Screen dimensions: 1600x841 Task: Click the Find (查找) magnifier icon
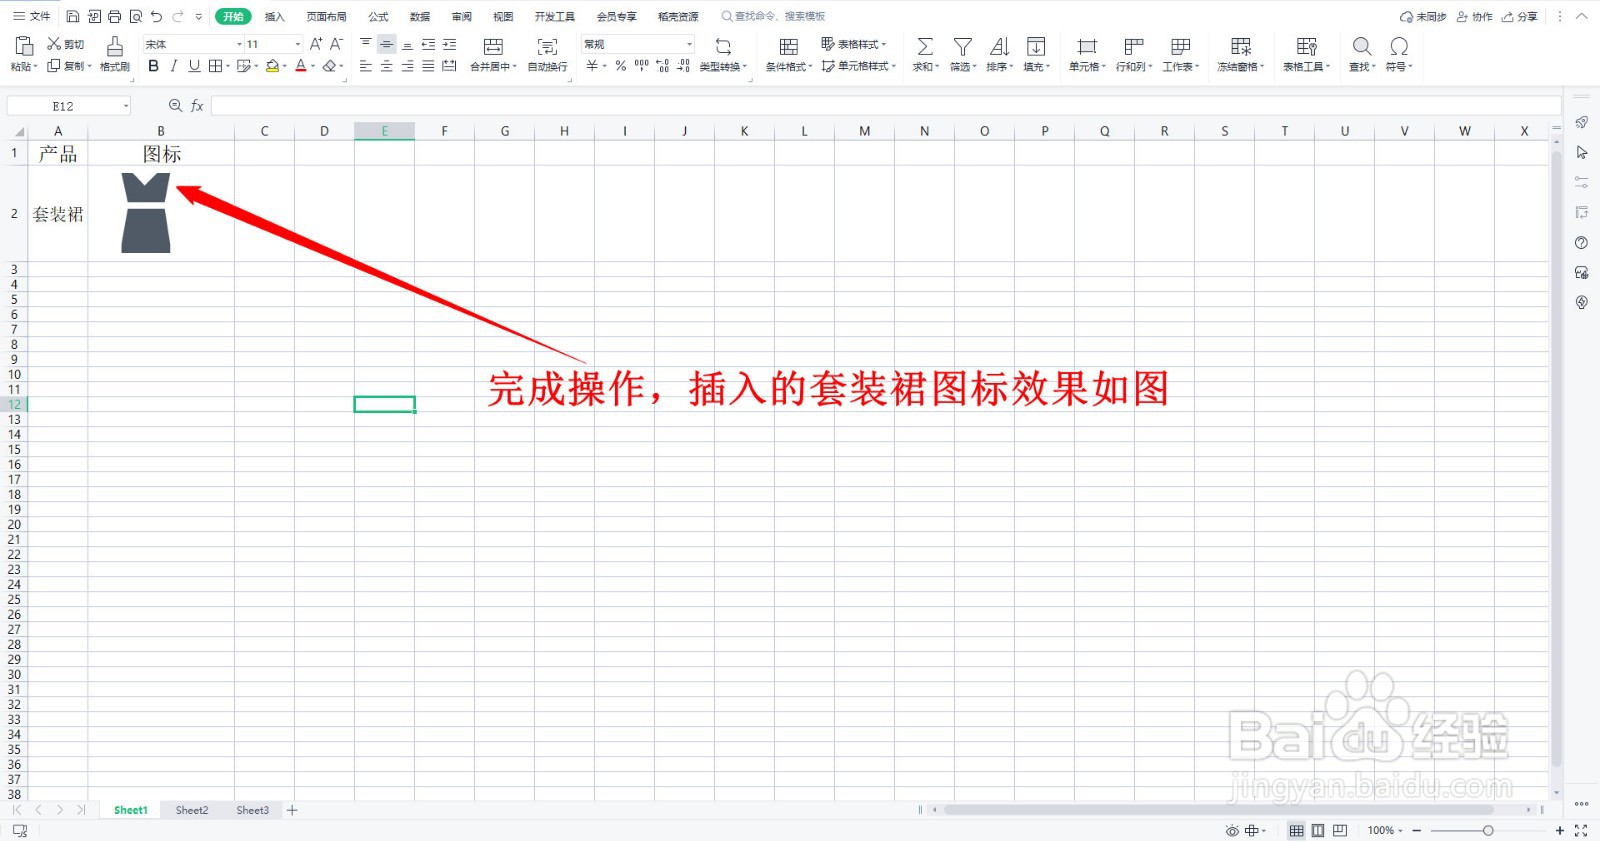pyautogui.click(x=1362, y=46)
